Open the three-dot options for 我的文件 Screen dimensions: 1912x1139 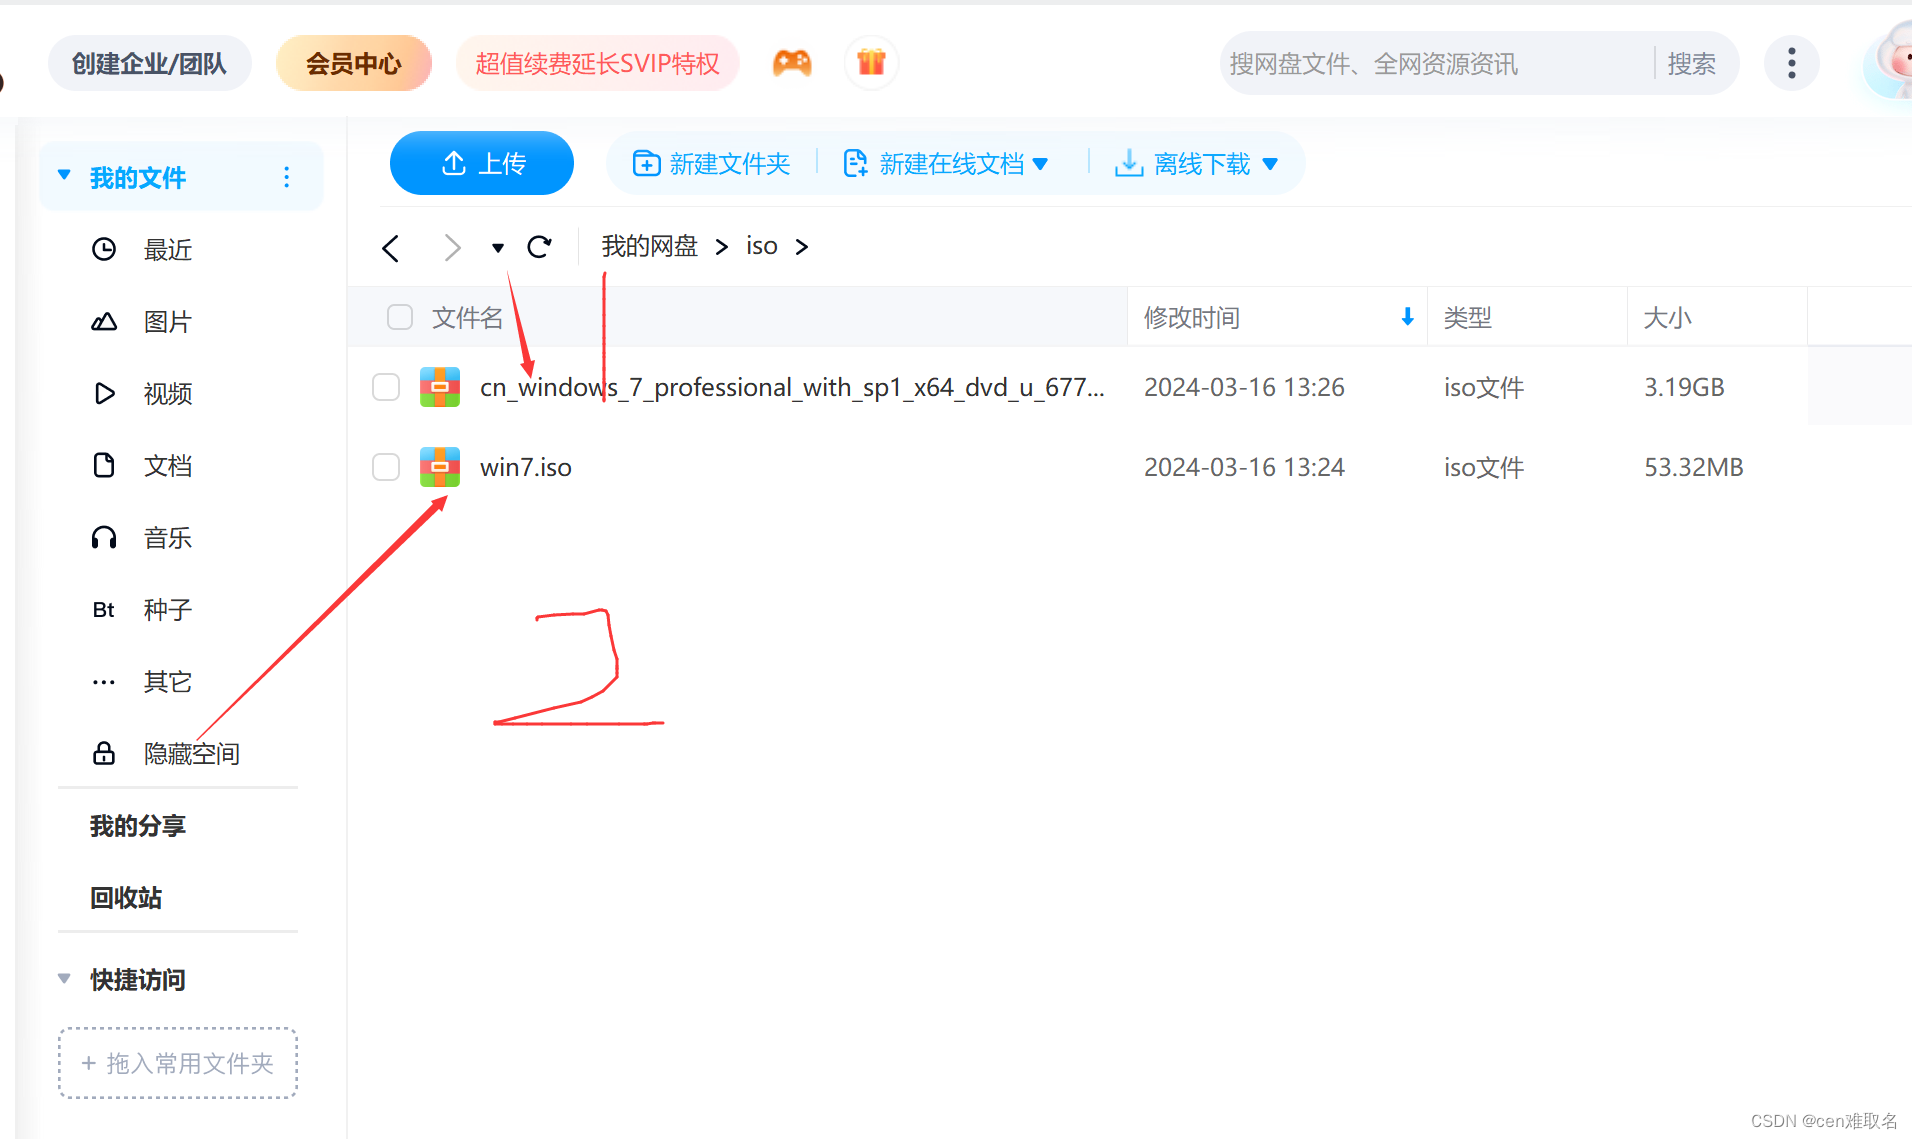coord(287,177)
